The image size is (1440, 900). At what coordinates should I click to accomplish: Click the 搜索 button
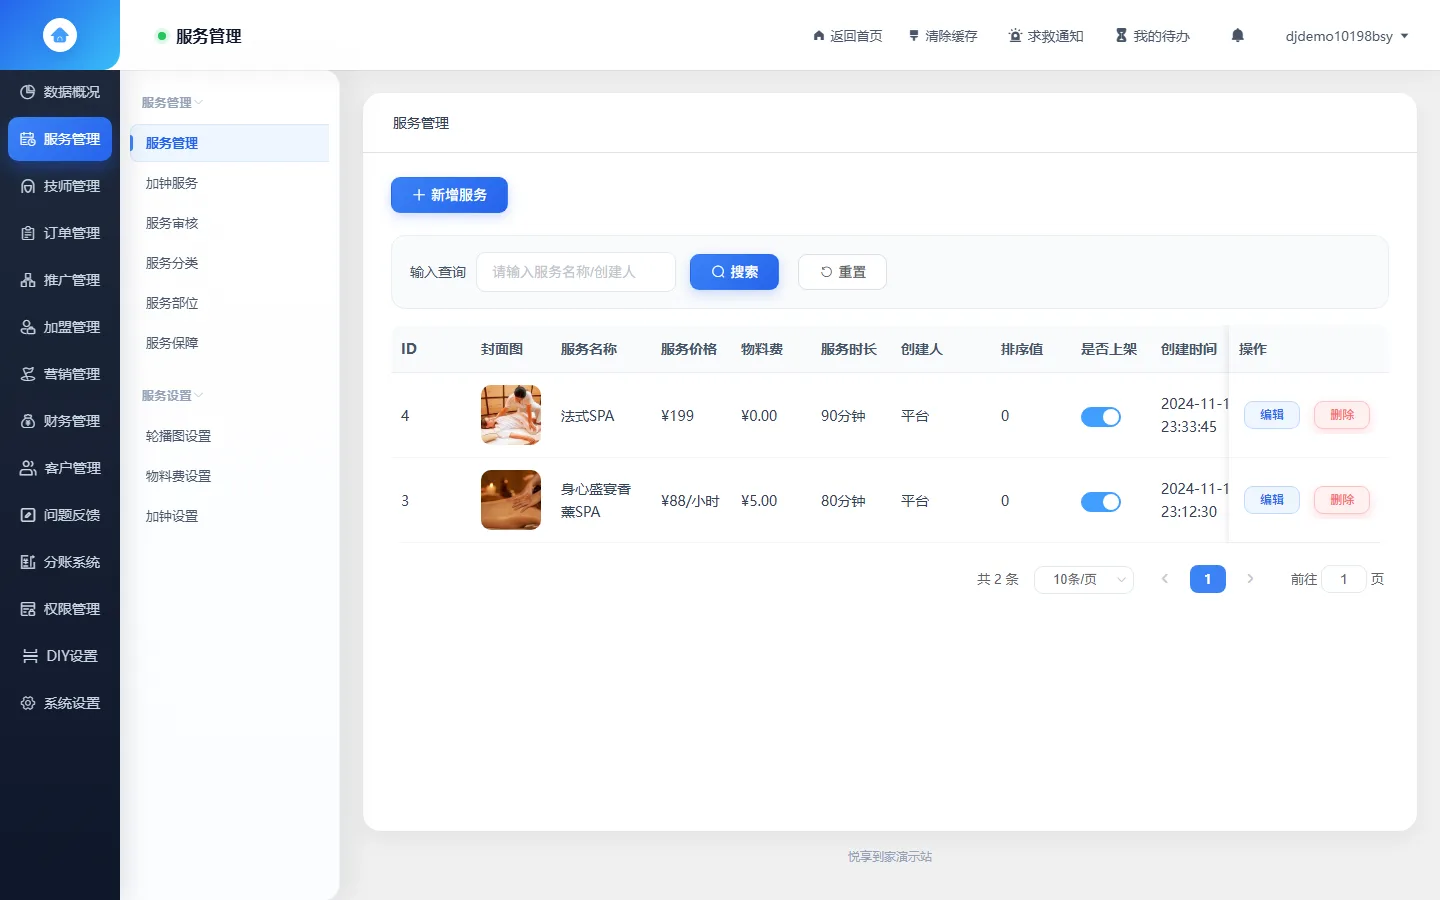tap(734, 272)
